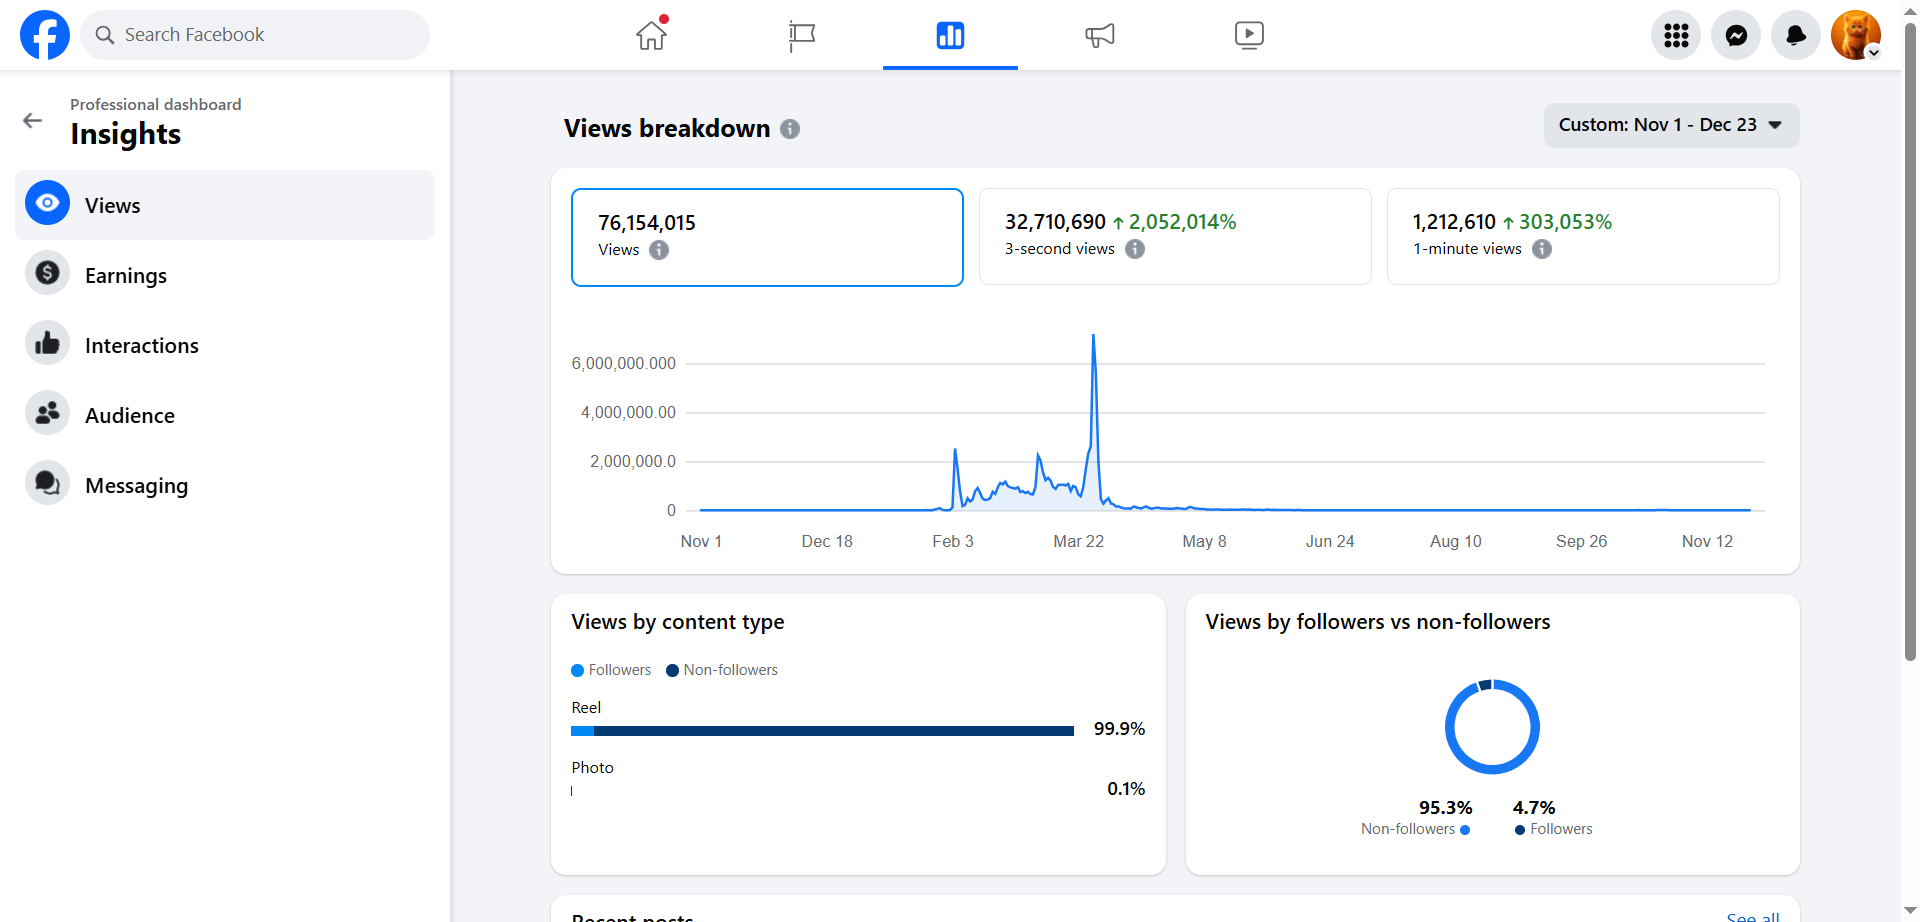Viewport: 1920px width, 922px height.
Task: Select the 76,154,015 Views metric card
Action: (x=767, y=237)
